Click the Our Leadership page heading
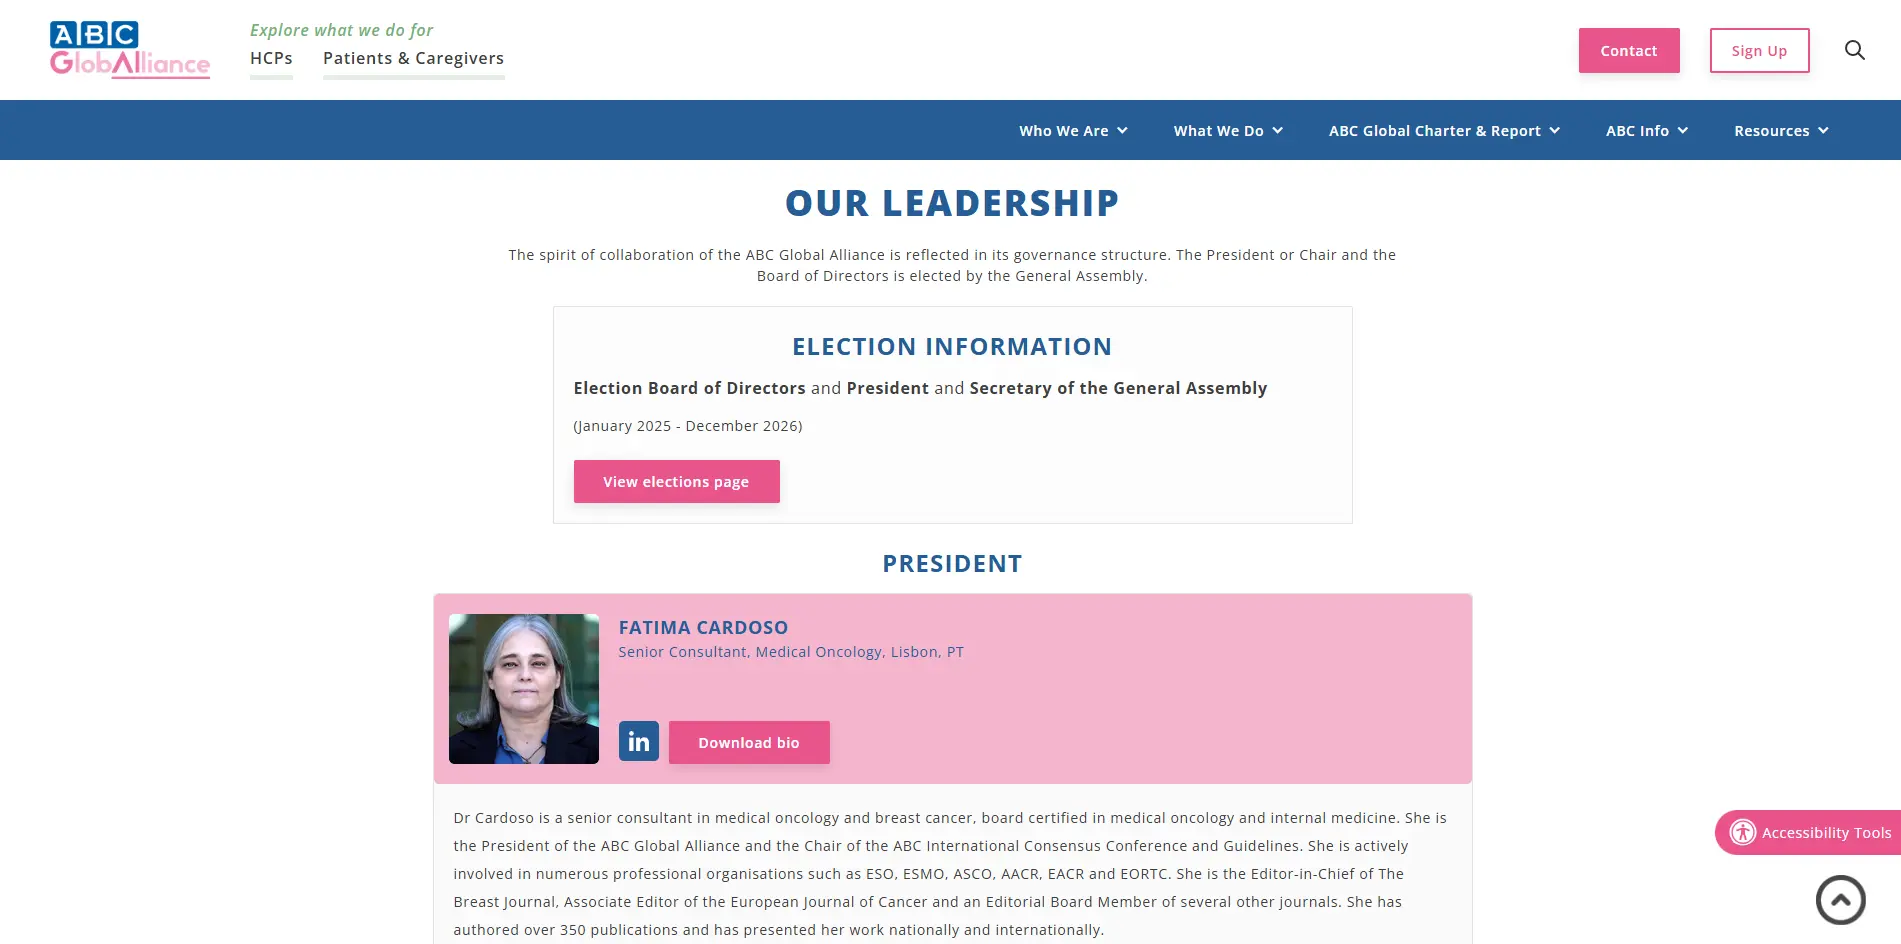This screenshot has height=944, width=1901. coord(952,203)
